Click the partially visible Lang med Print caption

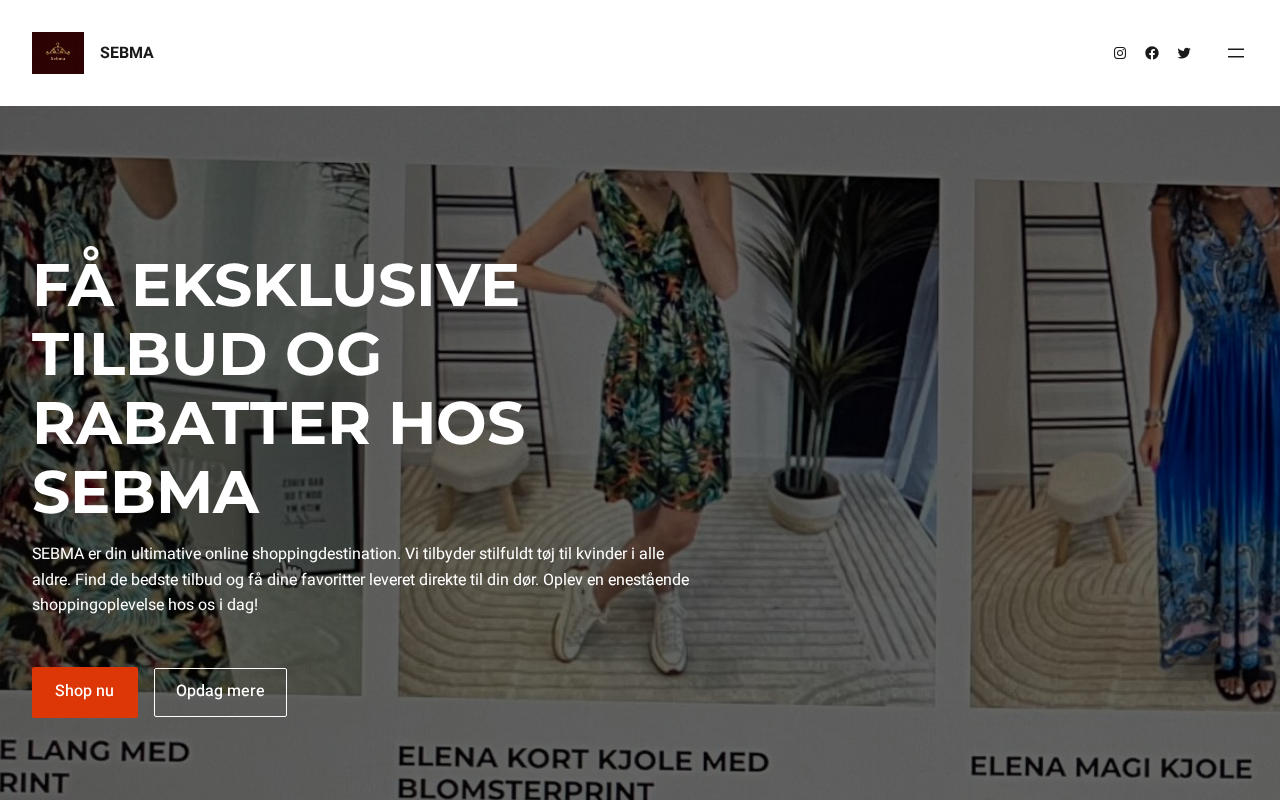(95, 766)
